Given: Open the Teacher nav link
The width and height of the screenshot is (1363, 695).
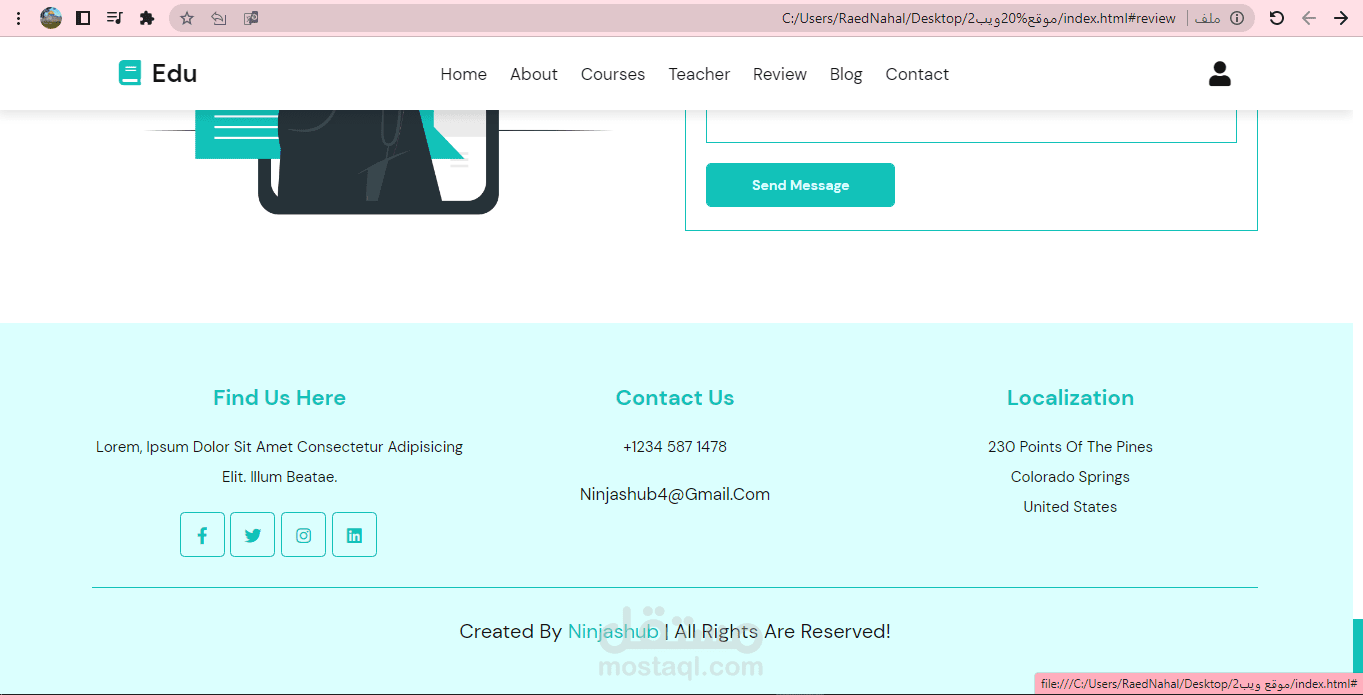Looking at the screenshot, I should point(699,74).
